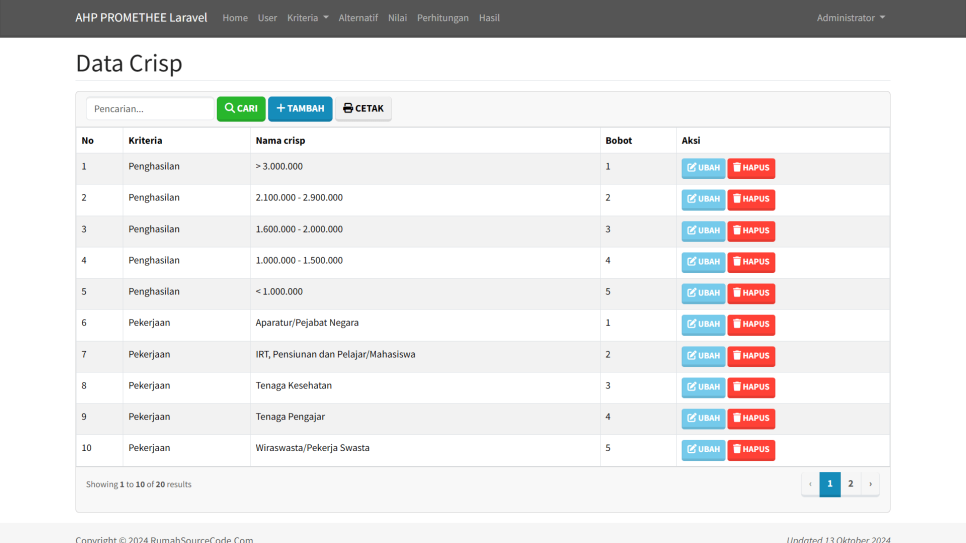
Task: Delete the Wiraswasta/Pekerja Swasta entry
Action: tap(751, 449)
